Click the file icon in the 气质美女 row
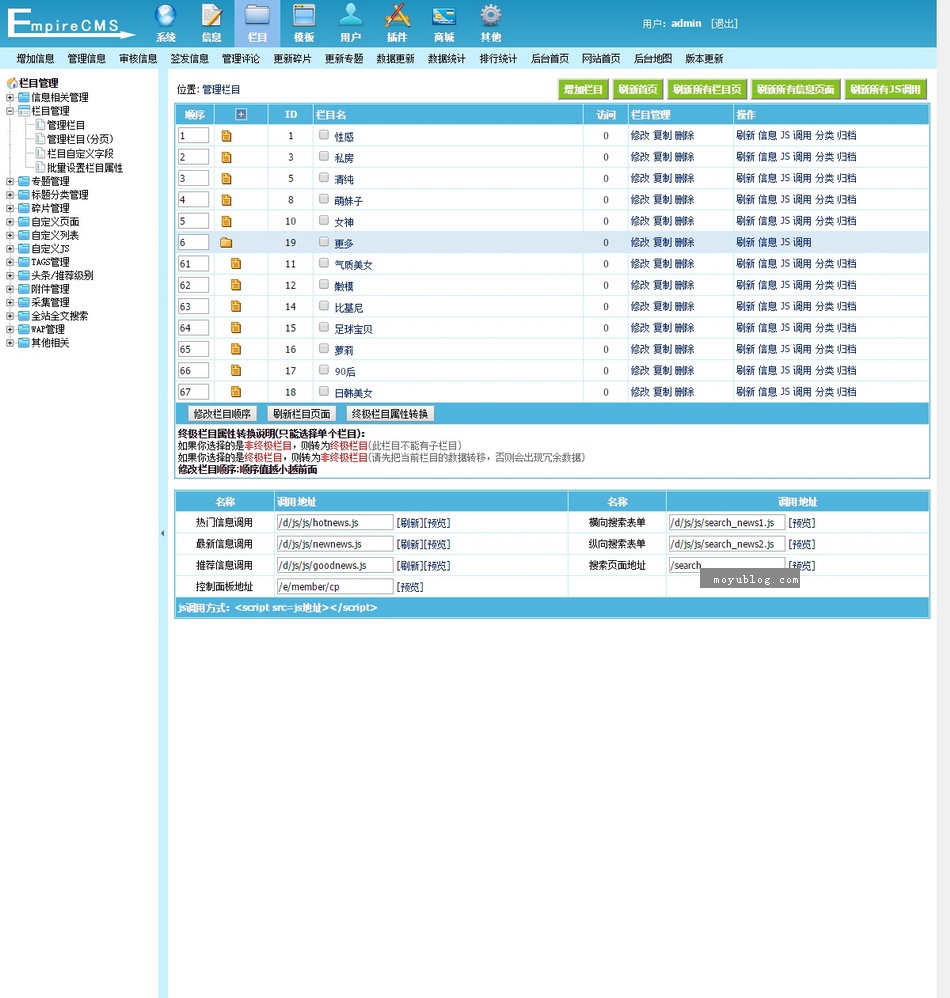Image resolution: width=950 pixels, height=998 pixels. point(236,264)
